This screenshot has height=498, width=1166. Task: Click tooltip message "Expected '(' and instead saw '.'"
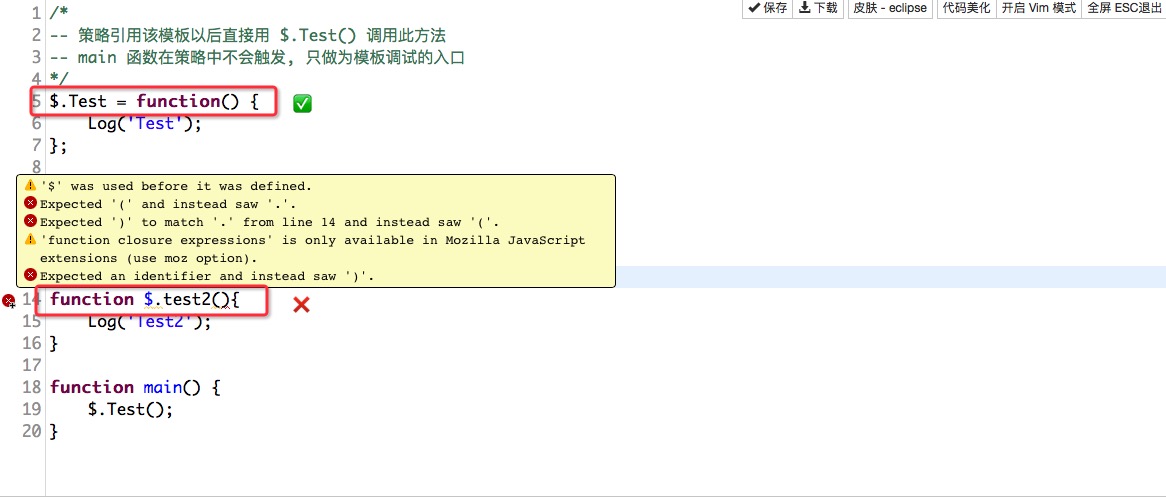point(169,204)
